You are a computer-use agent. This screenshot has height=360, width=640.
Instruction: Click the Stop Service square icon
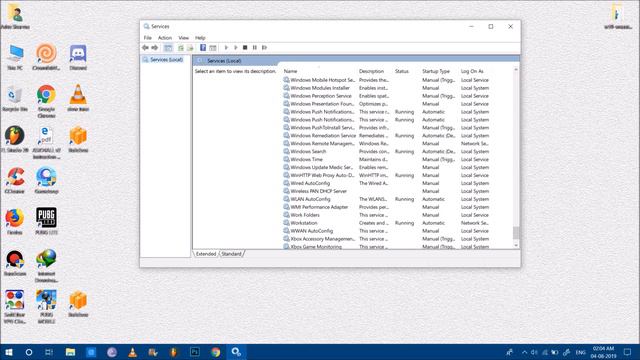245,48
